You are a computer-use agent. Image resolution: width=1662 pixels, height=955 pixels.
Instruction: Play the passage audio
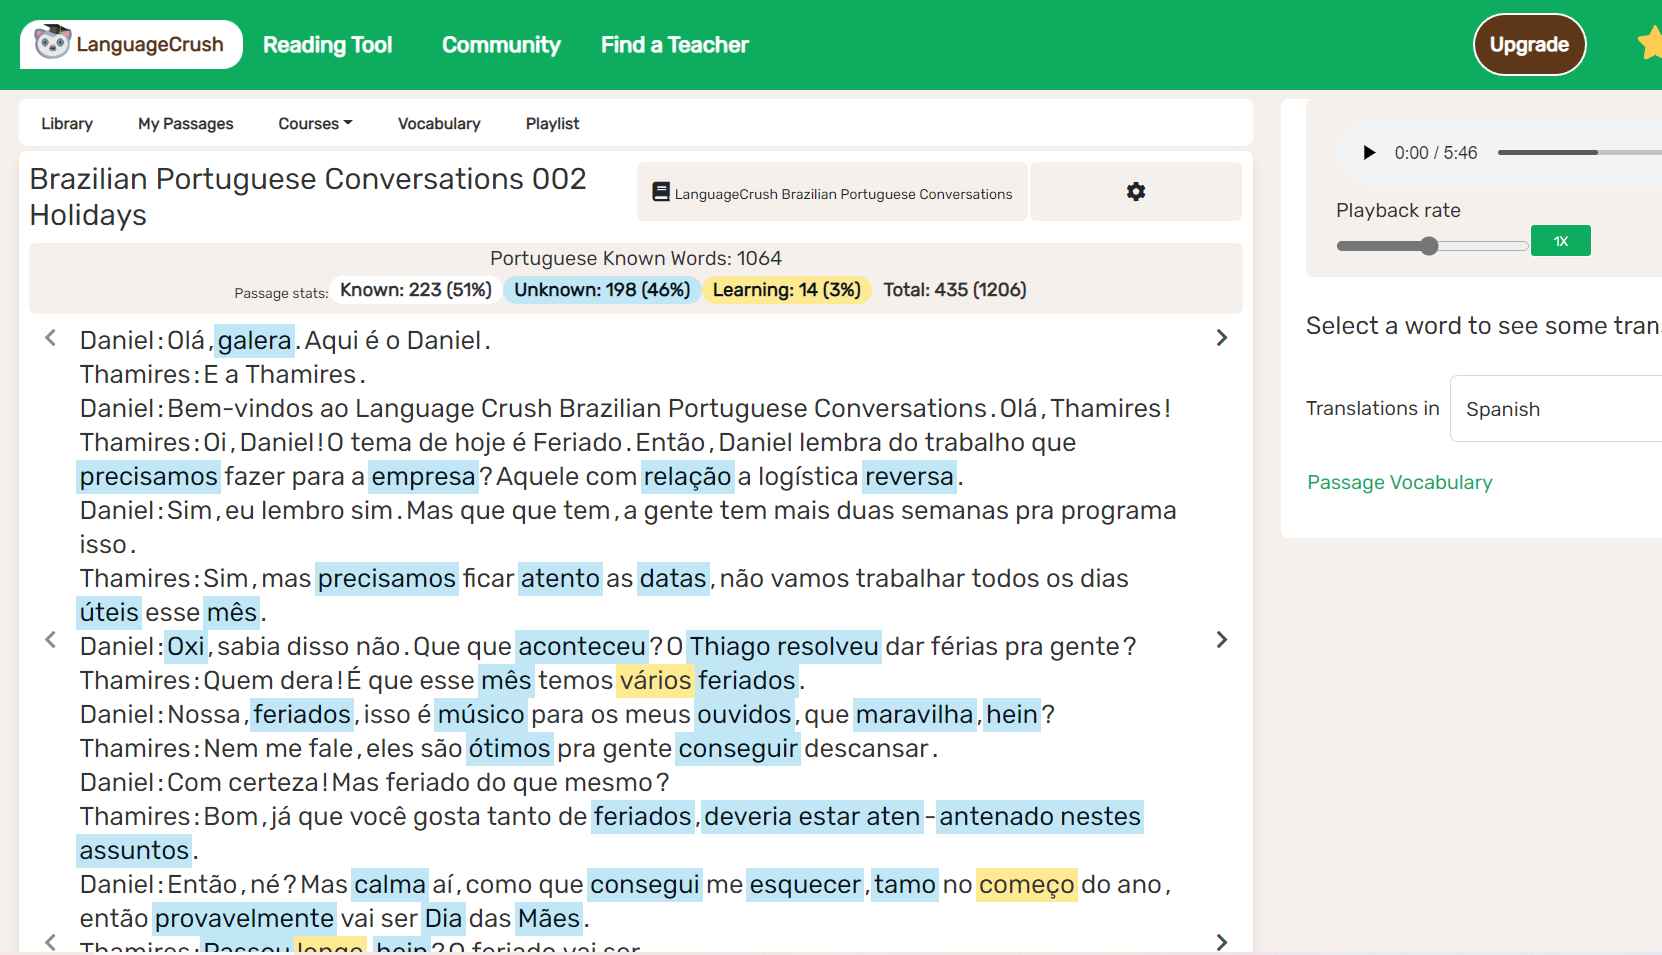point(1369,153)
